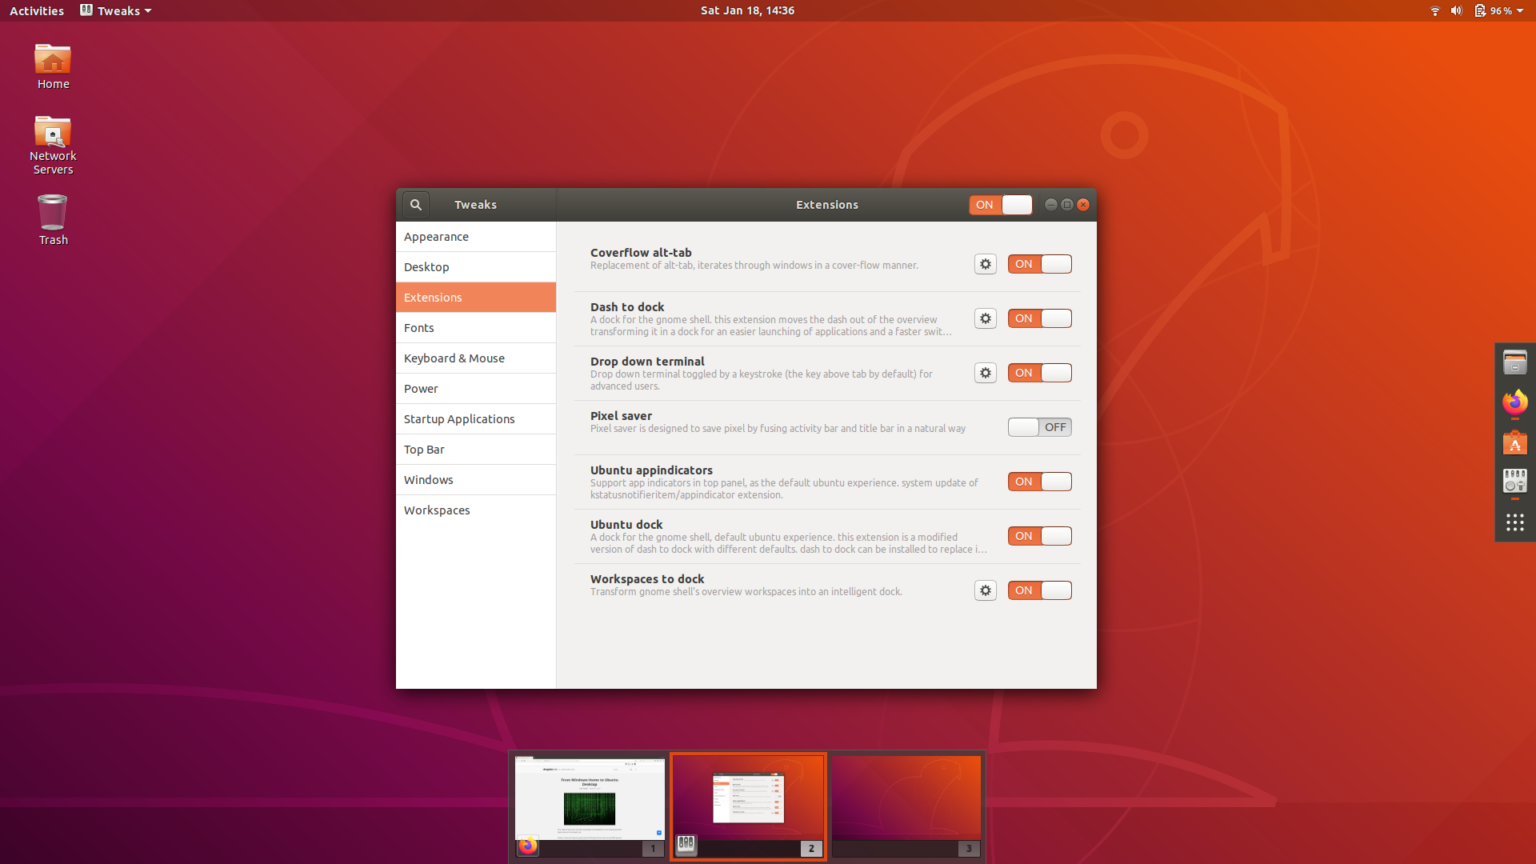The image size is (1536, 864).
Task: Open Dash to dock settings gear
Action: 985,318
